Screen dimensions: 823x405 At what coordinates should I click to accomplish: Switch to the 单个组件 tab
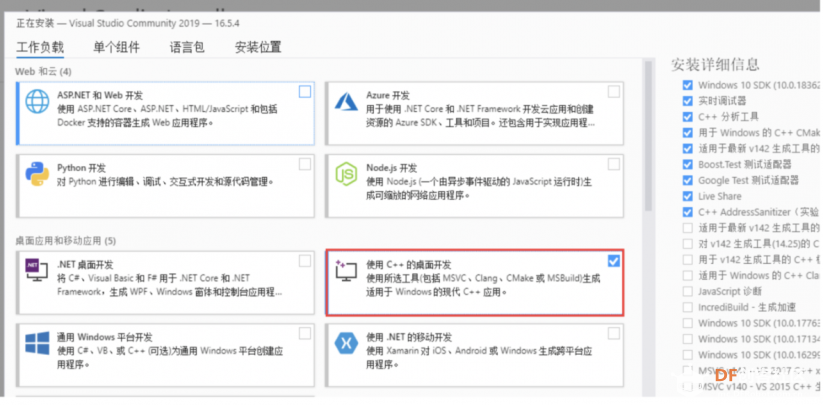[x=117, y=47]
